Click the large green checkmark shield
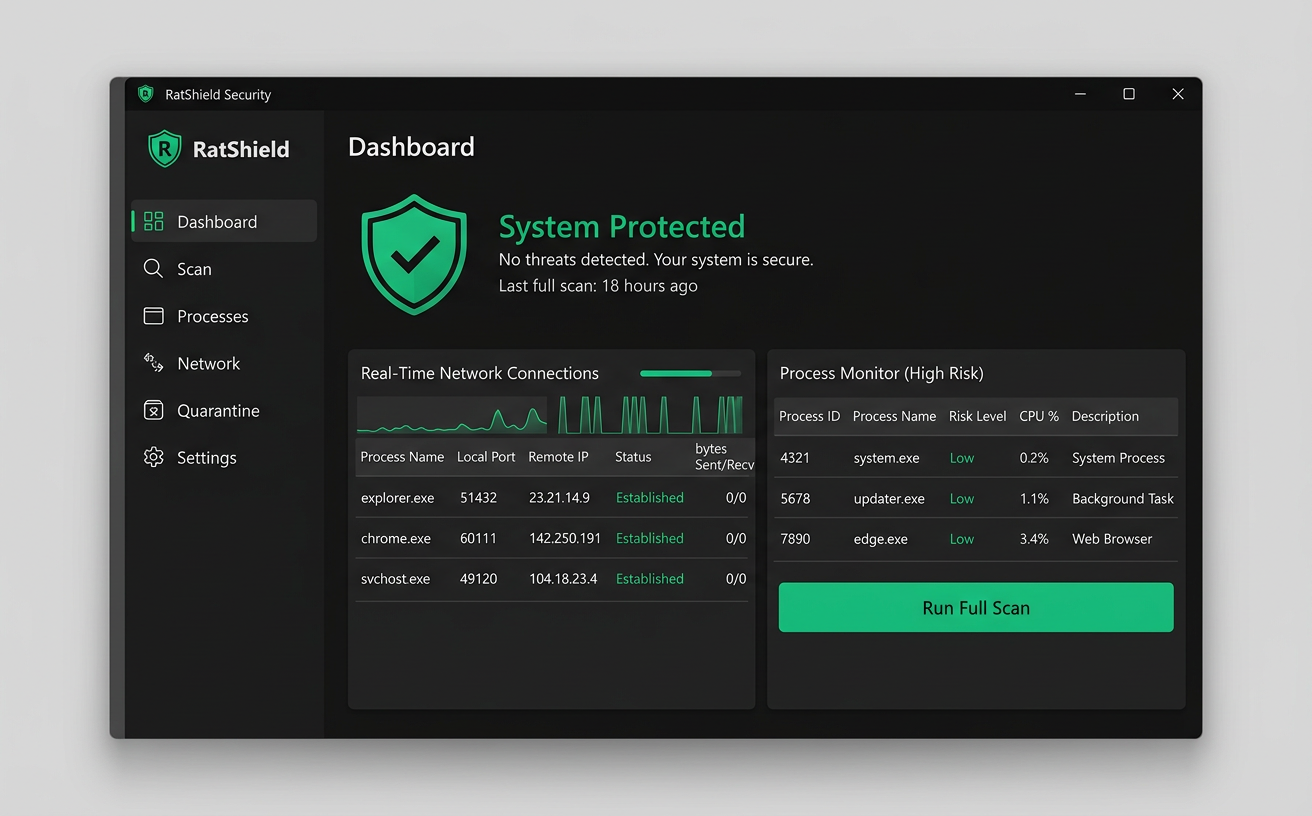The width and height of the screenshot is (1312, 816). pyautogui.click(x=414, y=255)
